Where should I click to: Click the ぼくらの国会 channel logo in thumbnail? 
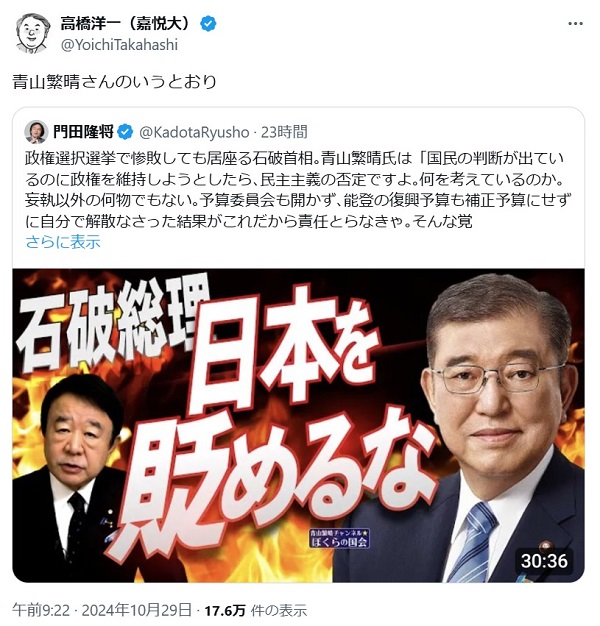pos(339,539)
